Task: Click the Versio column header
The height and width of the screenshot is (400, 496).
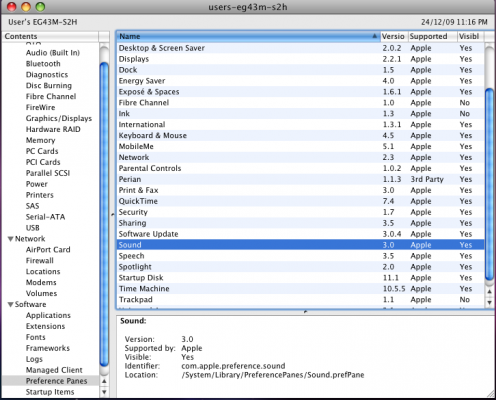Action: point(394,36)
